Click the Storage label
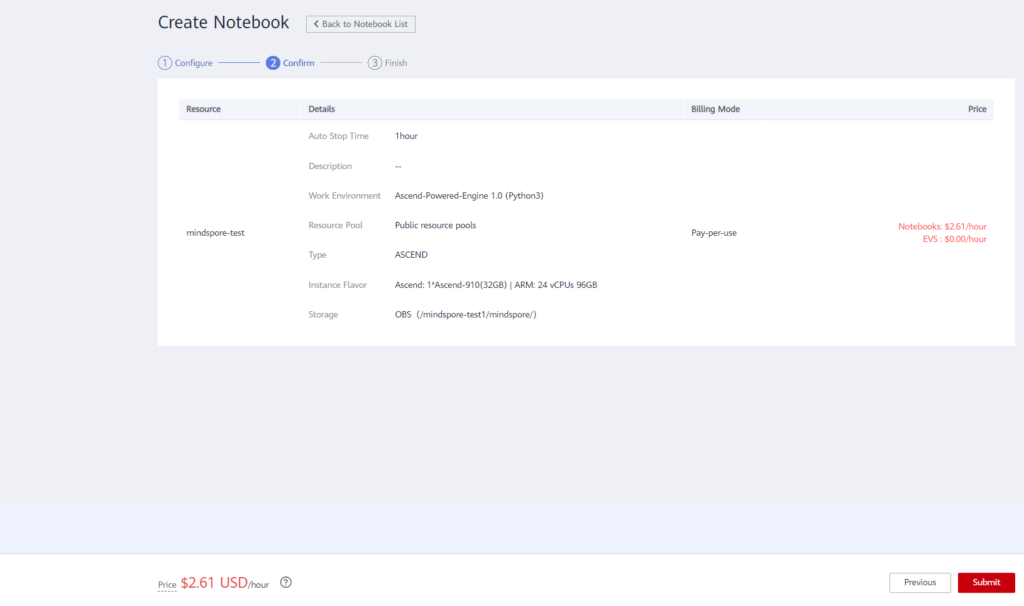 coord(323,315)
